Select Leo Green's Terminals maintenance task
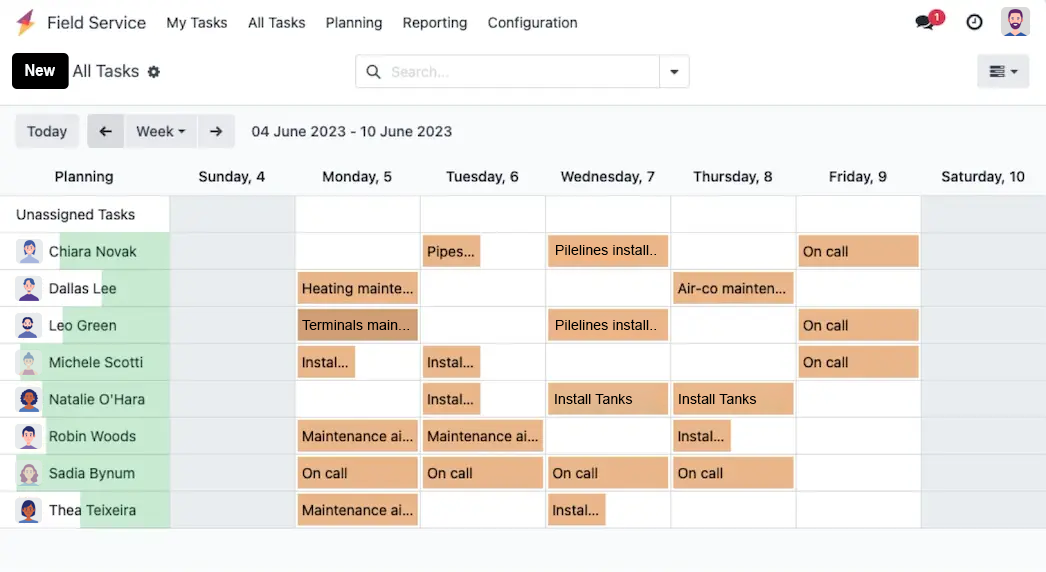Viewport: 1046px width, 572px height. point(358,325)
